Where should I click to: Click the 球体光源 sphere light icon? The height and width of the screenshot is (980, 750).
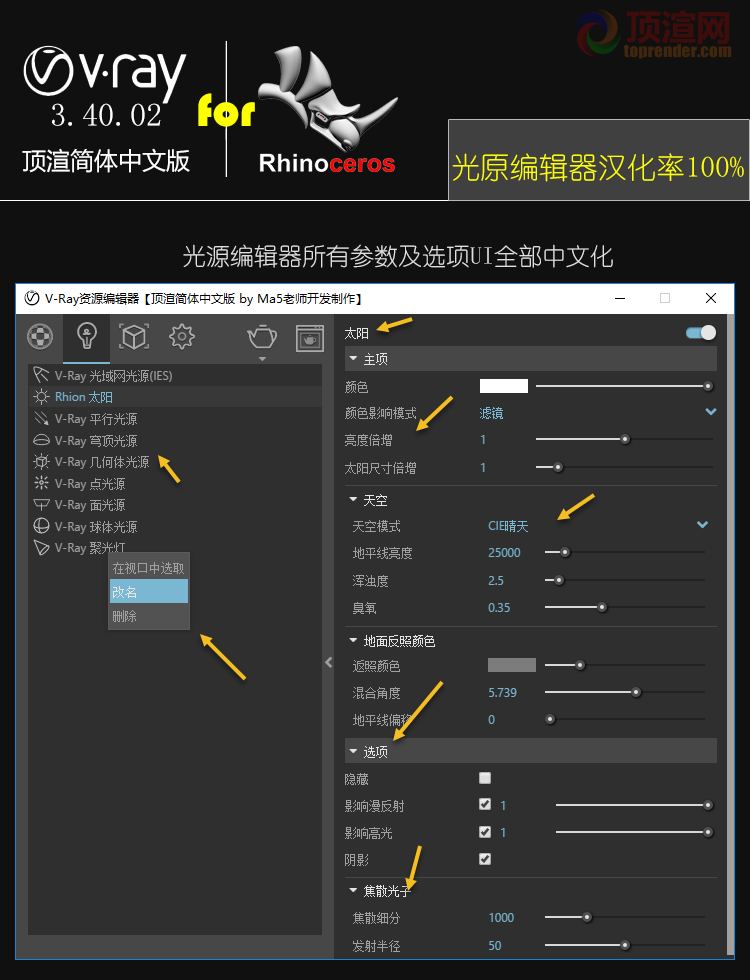(x=41, y=526)
